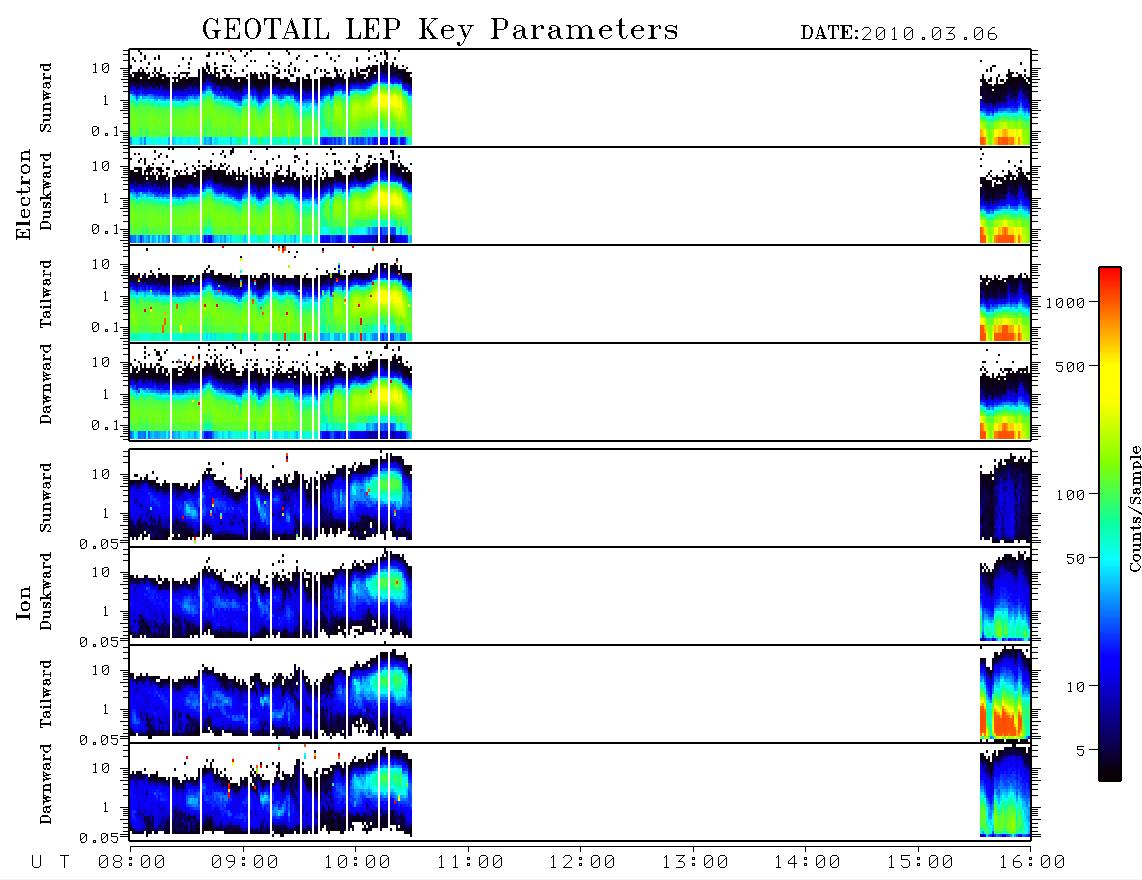Click the '09:00' time axis label
The image size is (1142, 880).
(244, 863)
